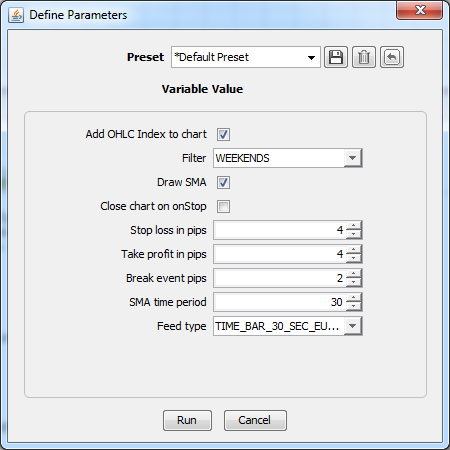Increase Stop loss in pips value
Screen dimensions: 450x450
(x=354, y=226)
